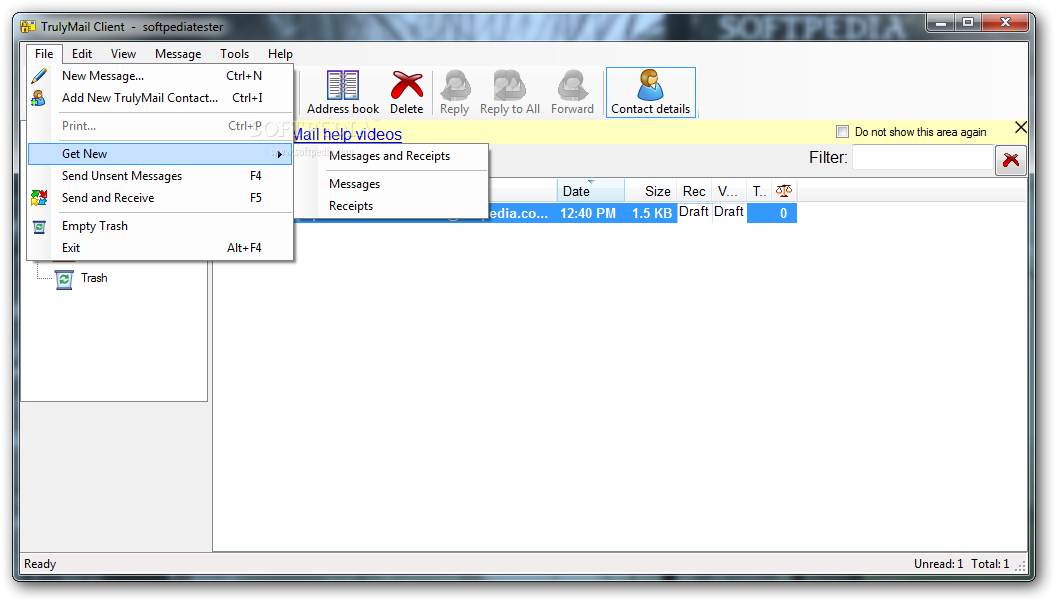Close the yellow help videos banner
1056x602 pixels.
pos(1021,127)
